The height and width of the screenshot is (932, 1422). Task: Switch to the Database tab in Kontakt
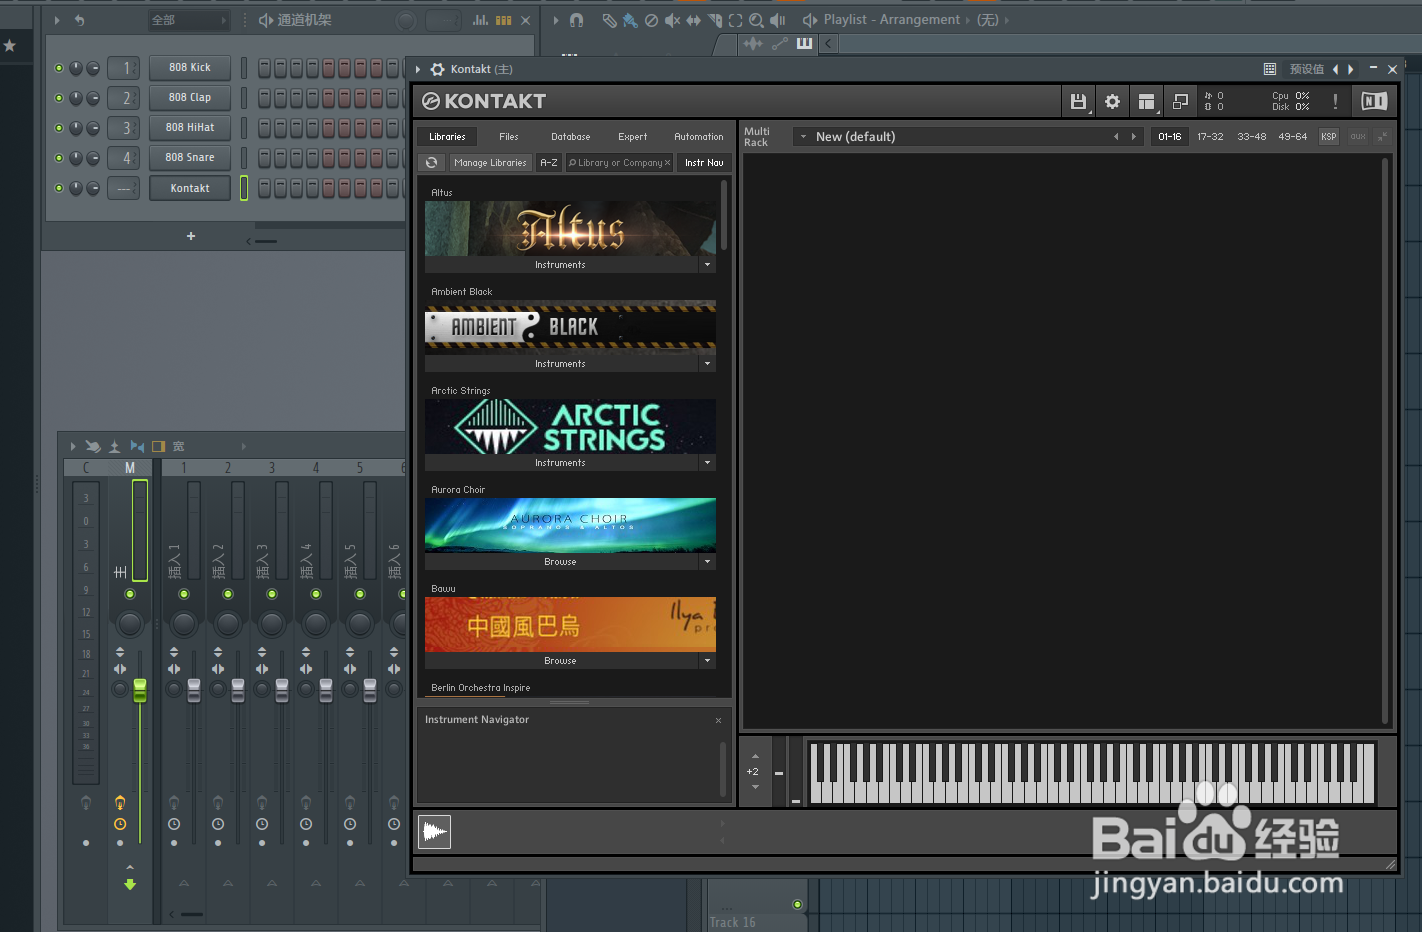pos(571,137)
